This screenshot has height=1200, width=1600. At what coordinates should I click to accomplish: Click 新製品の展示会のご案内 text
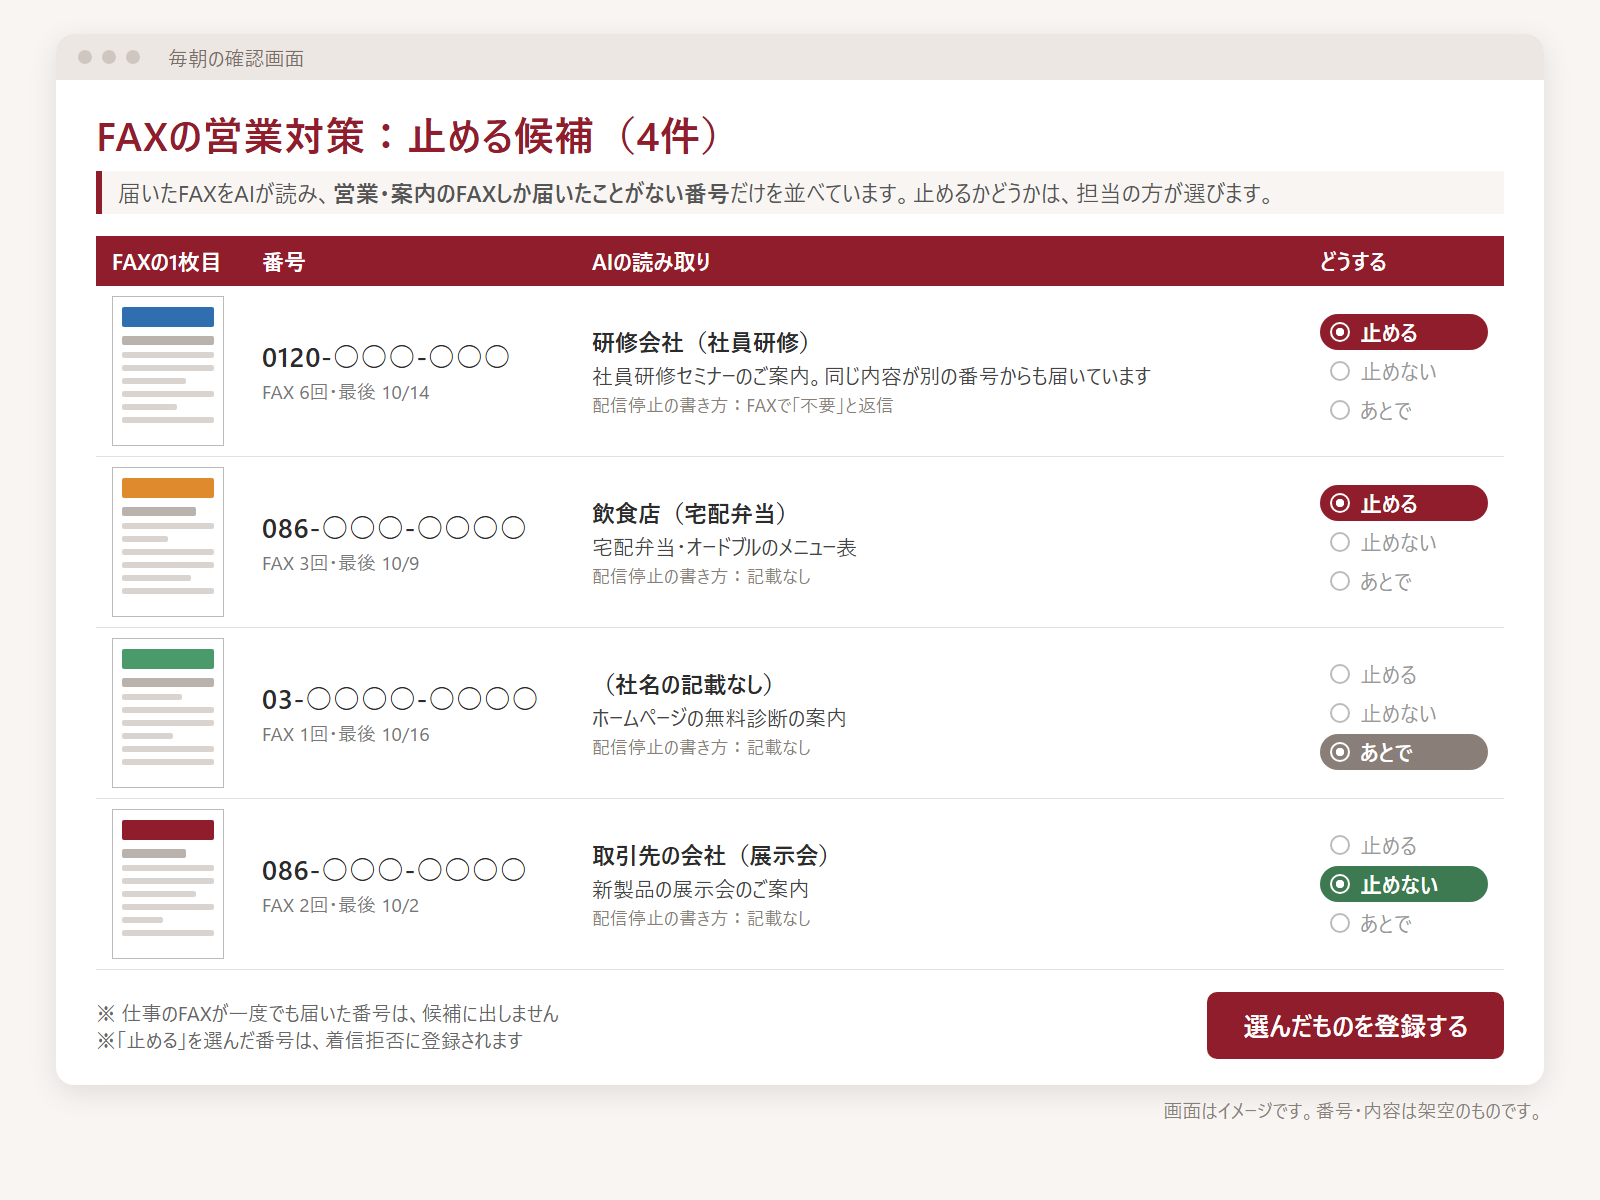pos(700,889)
